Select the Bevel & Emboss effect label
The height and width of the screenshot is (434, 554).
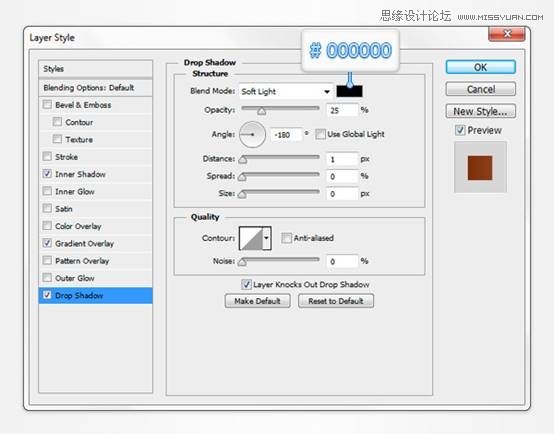pyautogui.click(x=83, y=105)
